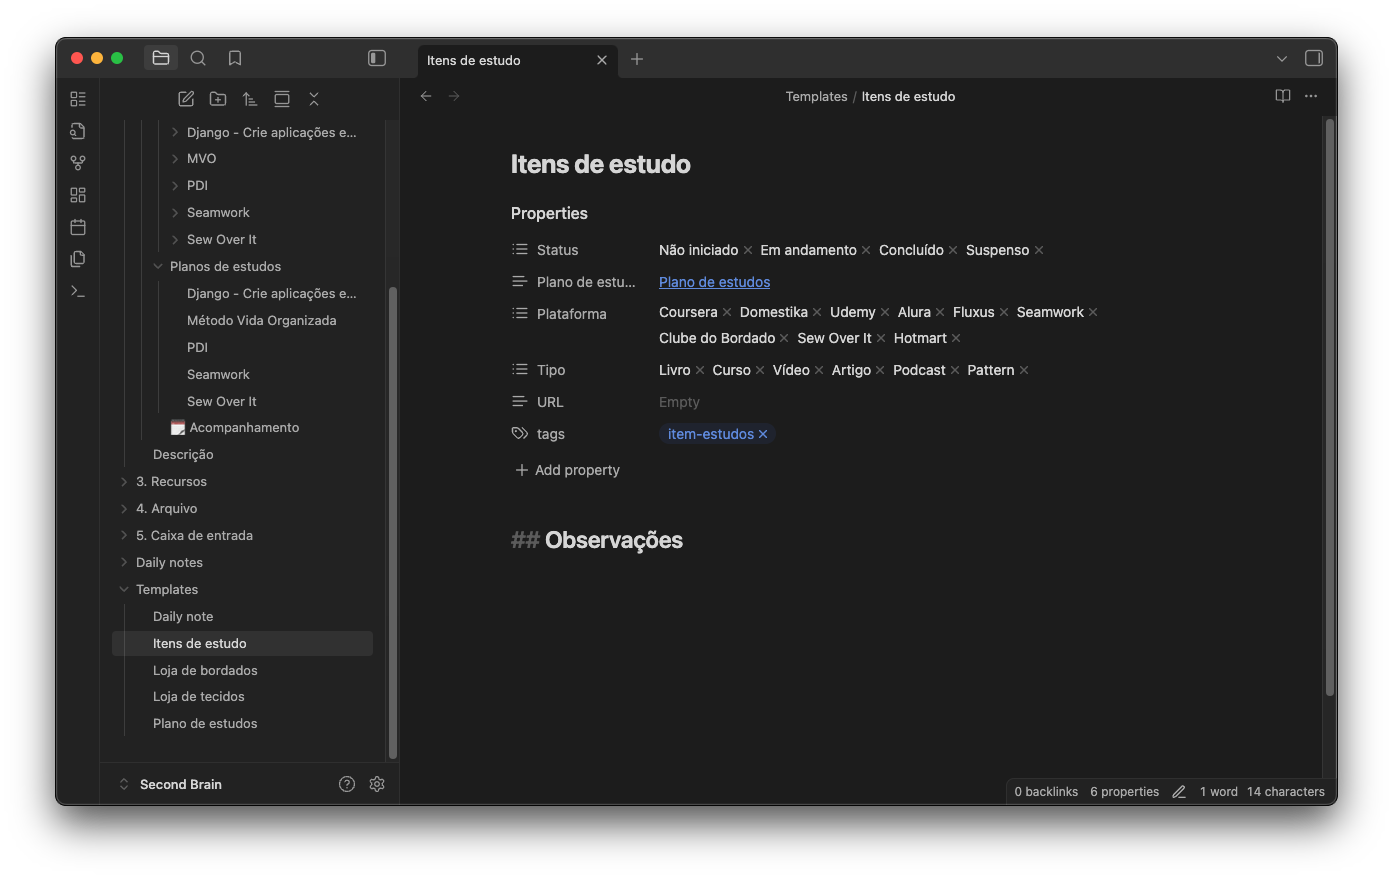Image resolution: width=1393 pixels, height=879 pixels.
Task: Create a new note from sidebar toolbar
Action: pos(186,99)
